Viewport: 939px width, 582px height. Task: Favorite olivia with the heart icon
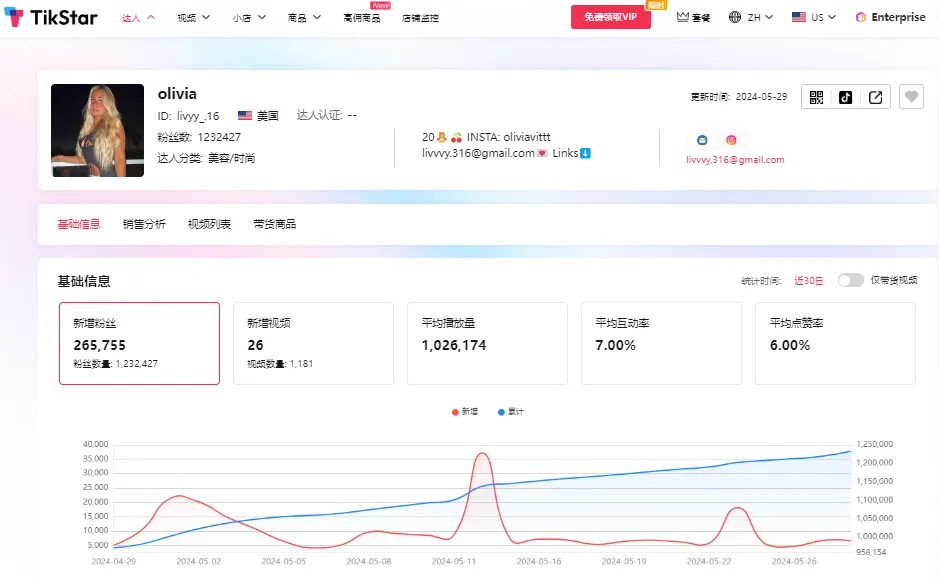pos(911,96)
